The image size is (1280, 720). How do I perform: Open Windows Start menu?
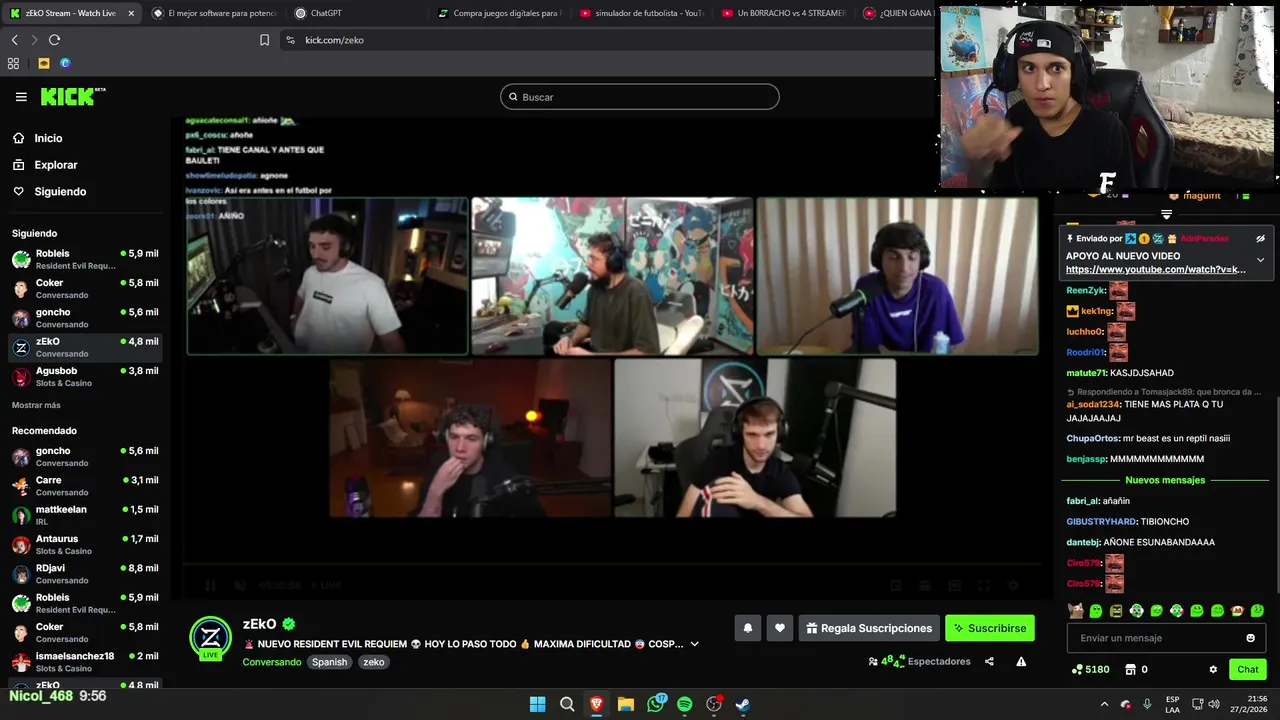tap(537, 704)
